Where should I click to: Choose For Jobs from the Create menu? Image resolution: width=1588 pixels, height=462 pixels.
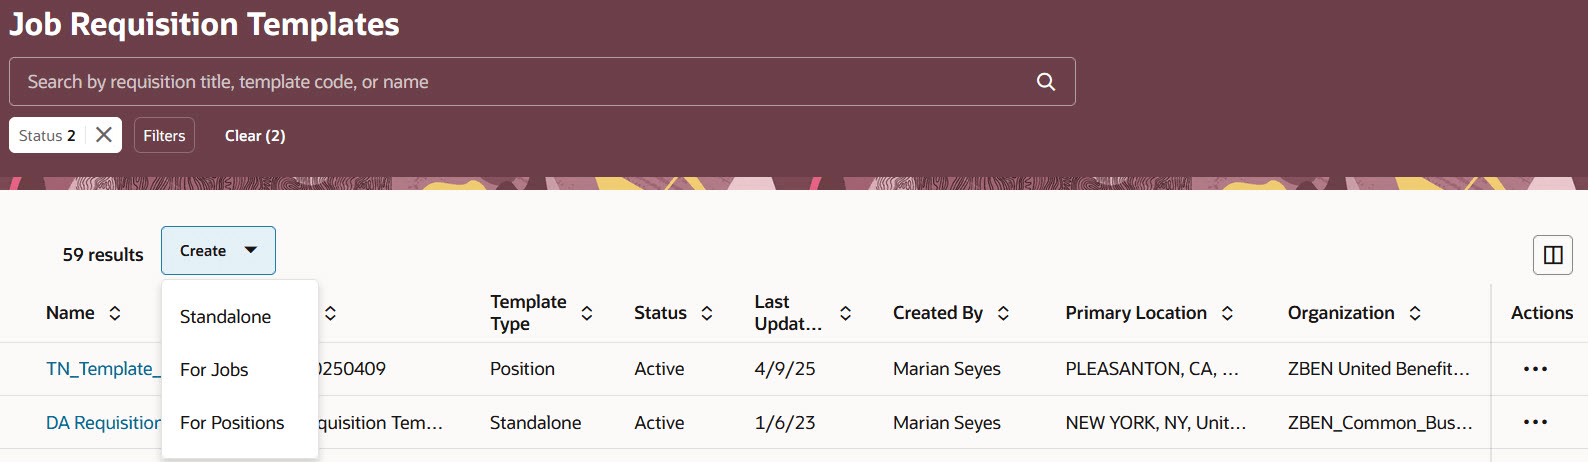point(214,370)
